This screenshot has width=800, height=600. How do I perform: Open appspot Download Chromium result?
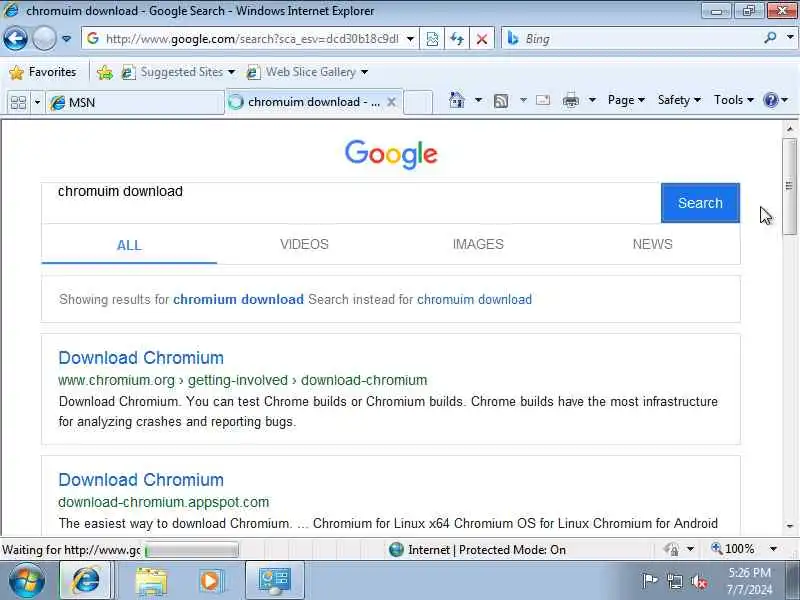click(141, 480)
